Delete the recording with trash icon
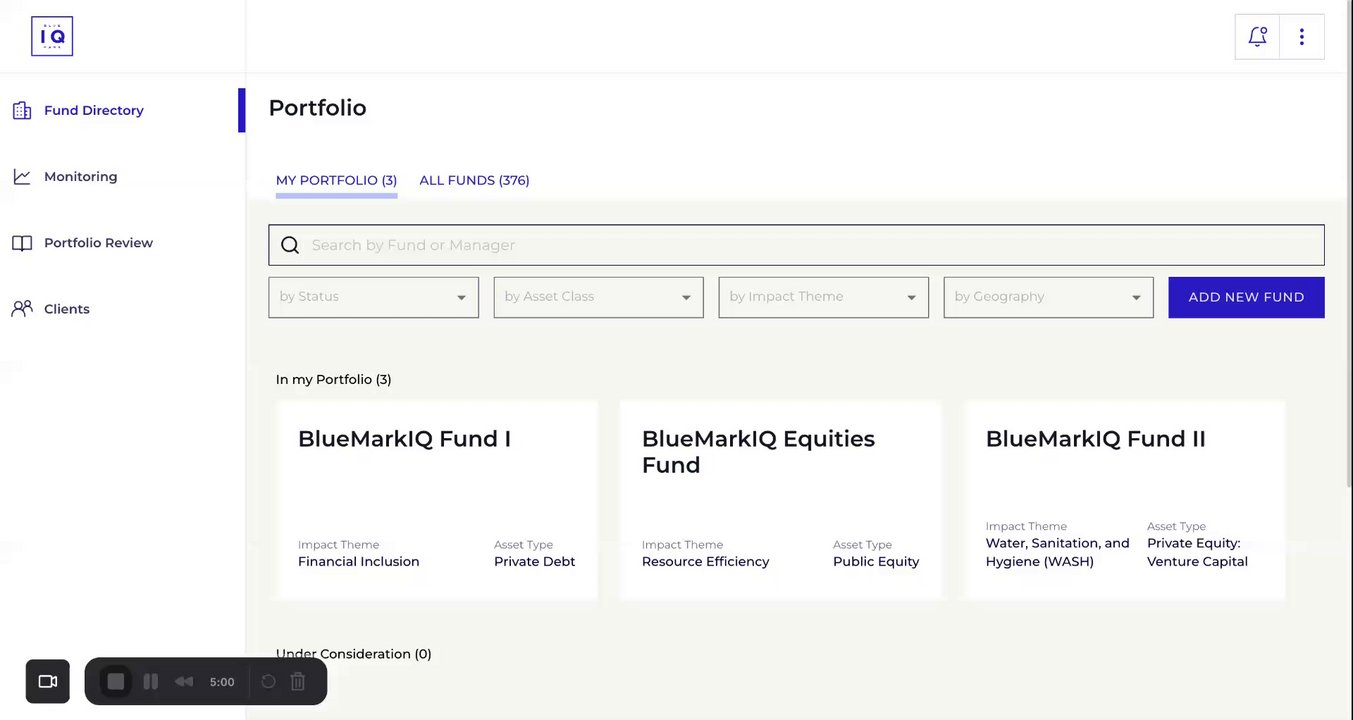The image size is (1353, 720). coord(298,681)
